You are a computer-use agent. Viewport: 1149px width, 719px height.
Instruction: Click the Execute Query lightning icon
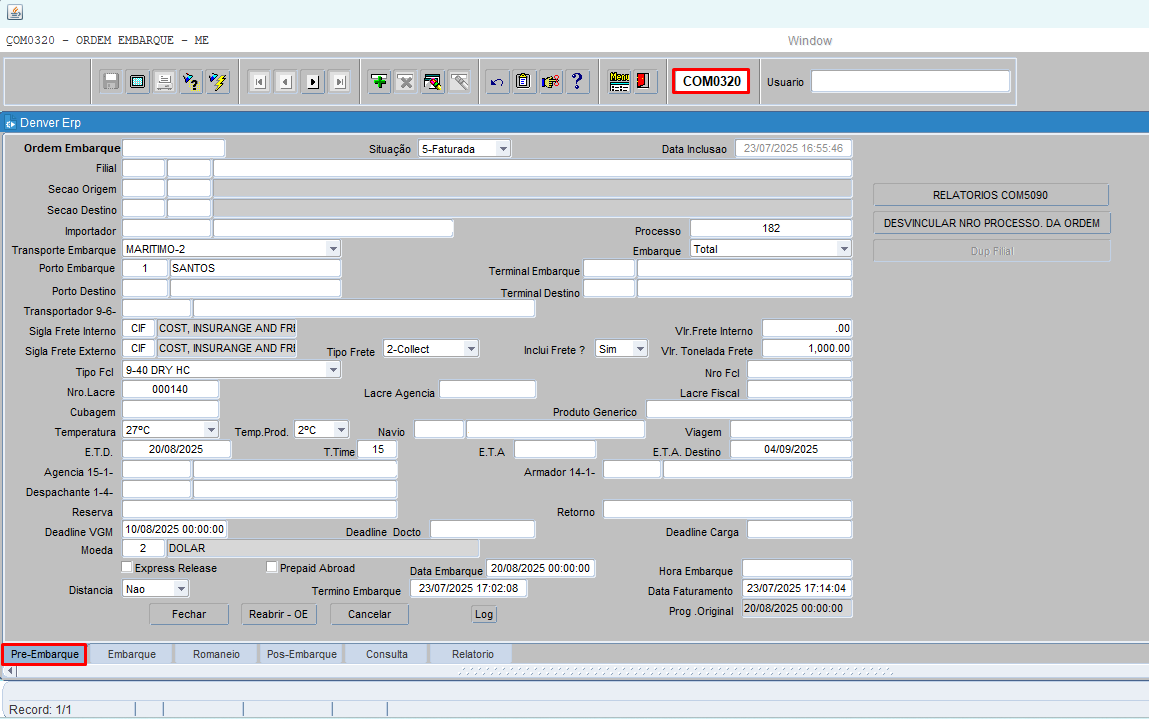[x=218, y=82]
